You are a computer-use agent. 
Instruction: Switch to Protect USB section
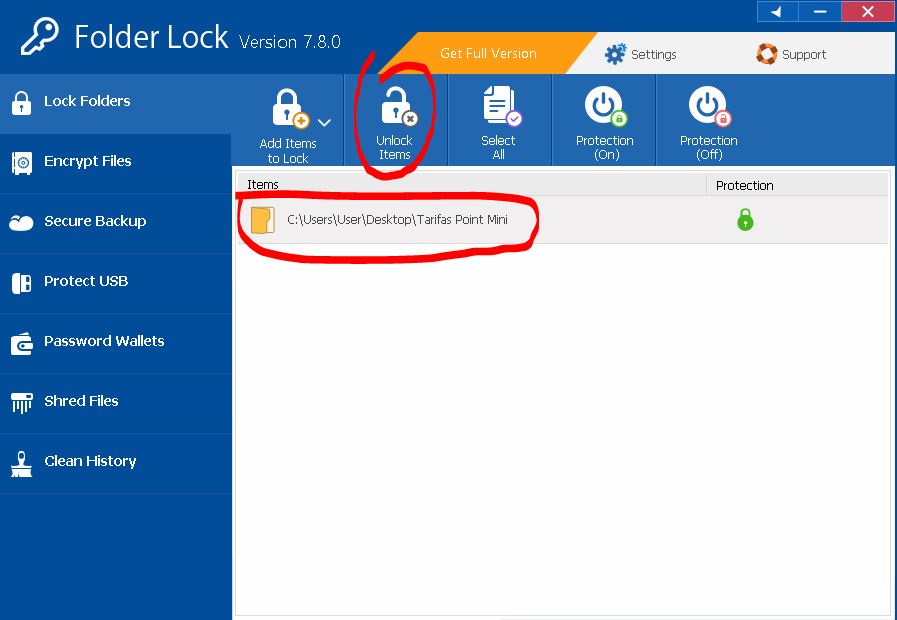point(85,281)
